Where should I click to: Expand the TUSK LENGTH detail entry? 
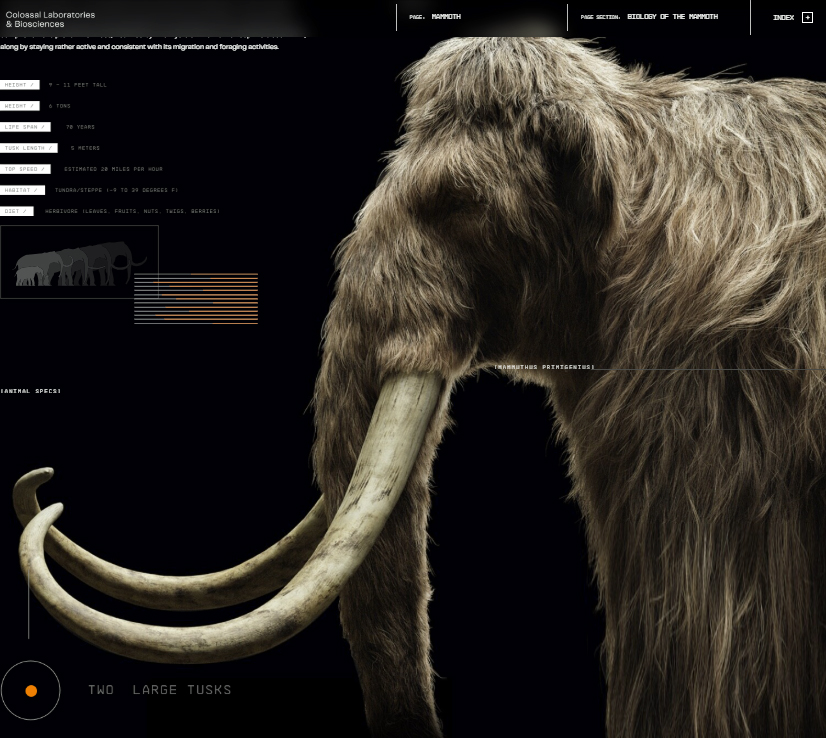[x=30, y=148]
